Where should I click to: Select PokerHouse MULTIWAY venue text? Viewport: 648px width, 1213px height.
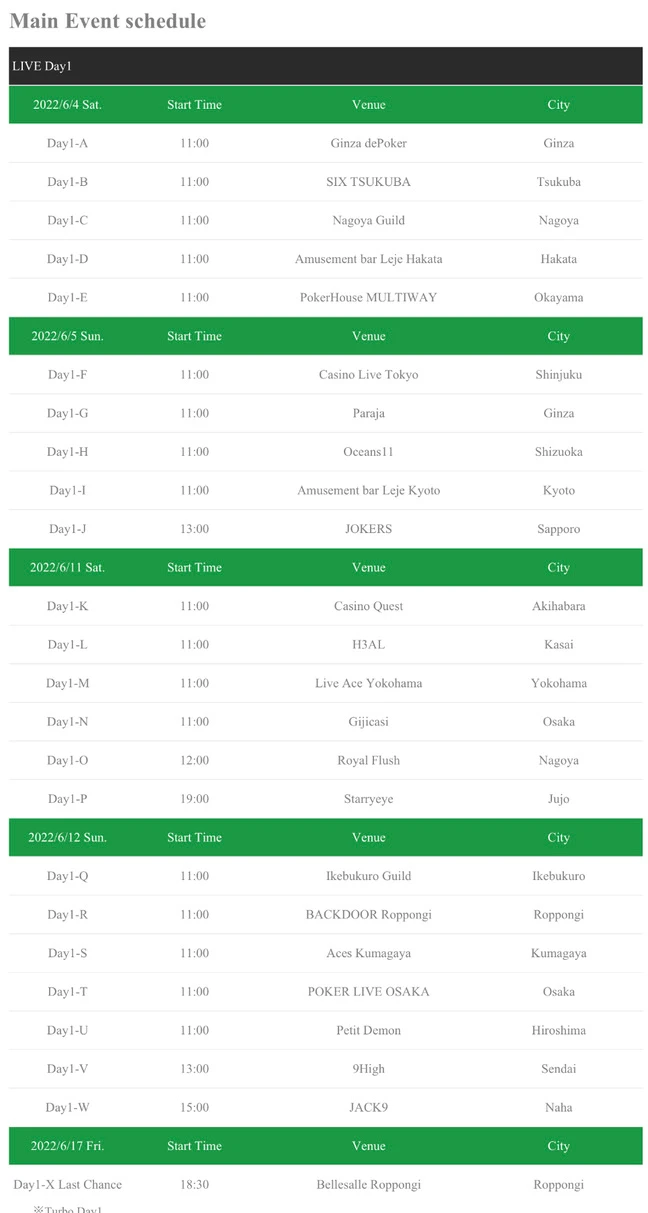(x=368, y=297)
